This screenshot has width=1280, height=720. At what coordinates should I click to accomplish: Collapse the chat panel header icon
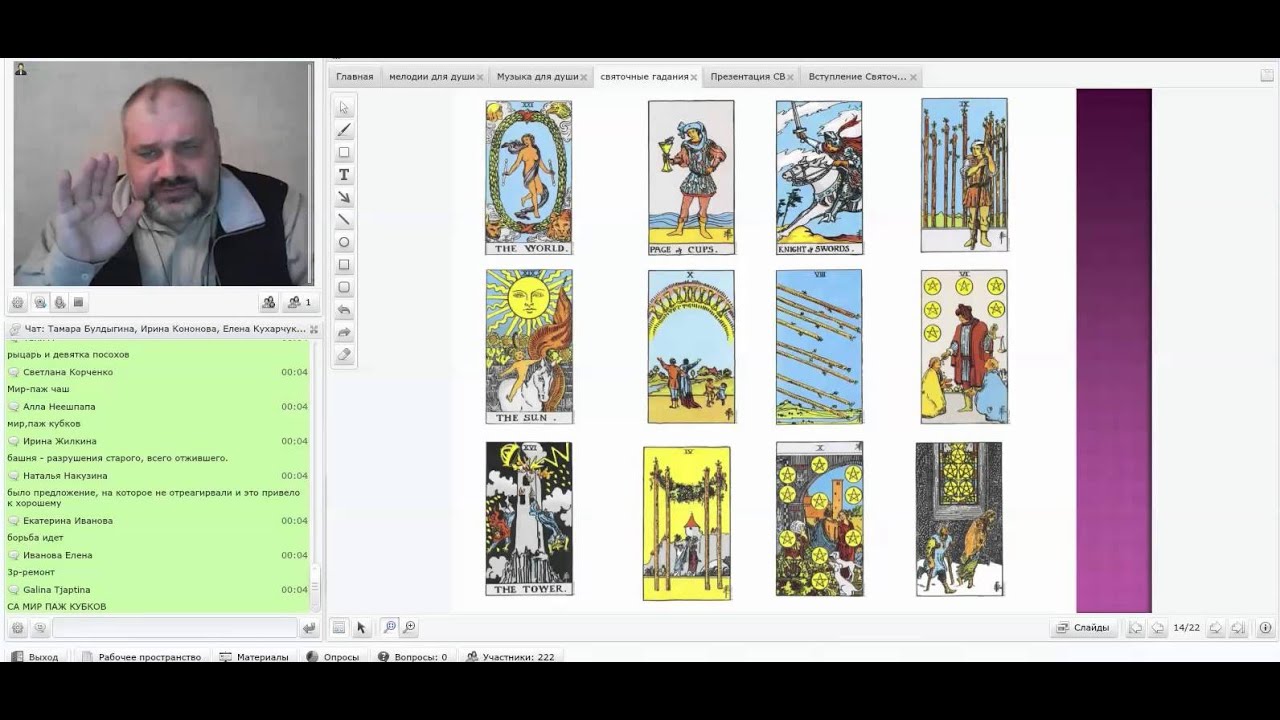point(313,329)
